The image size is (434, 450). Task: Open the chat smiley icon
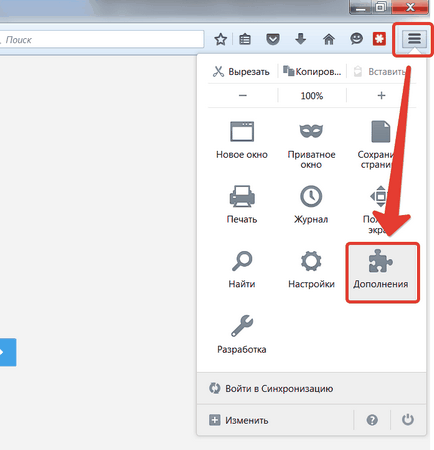356,39
